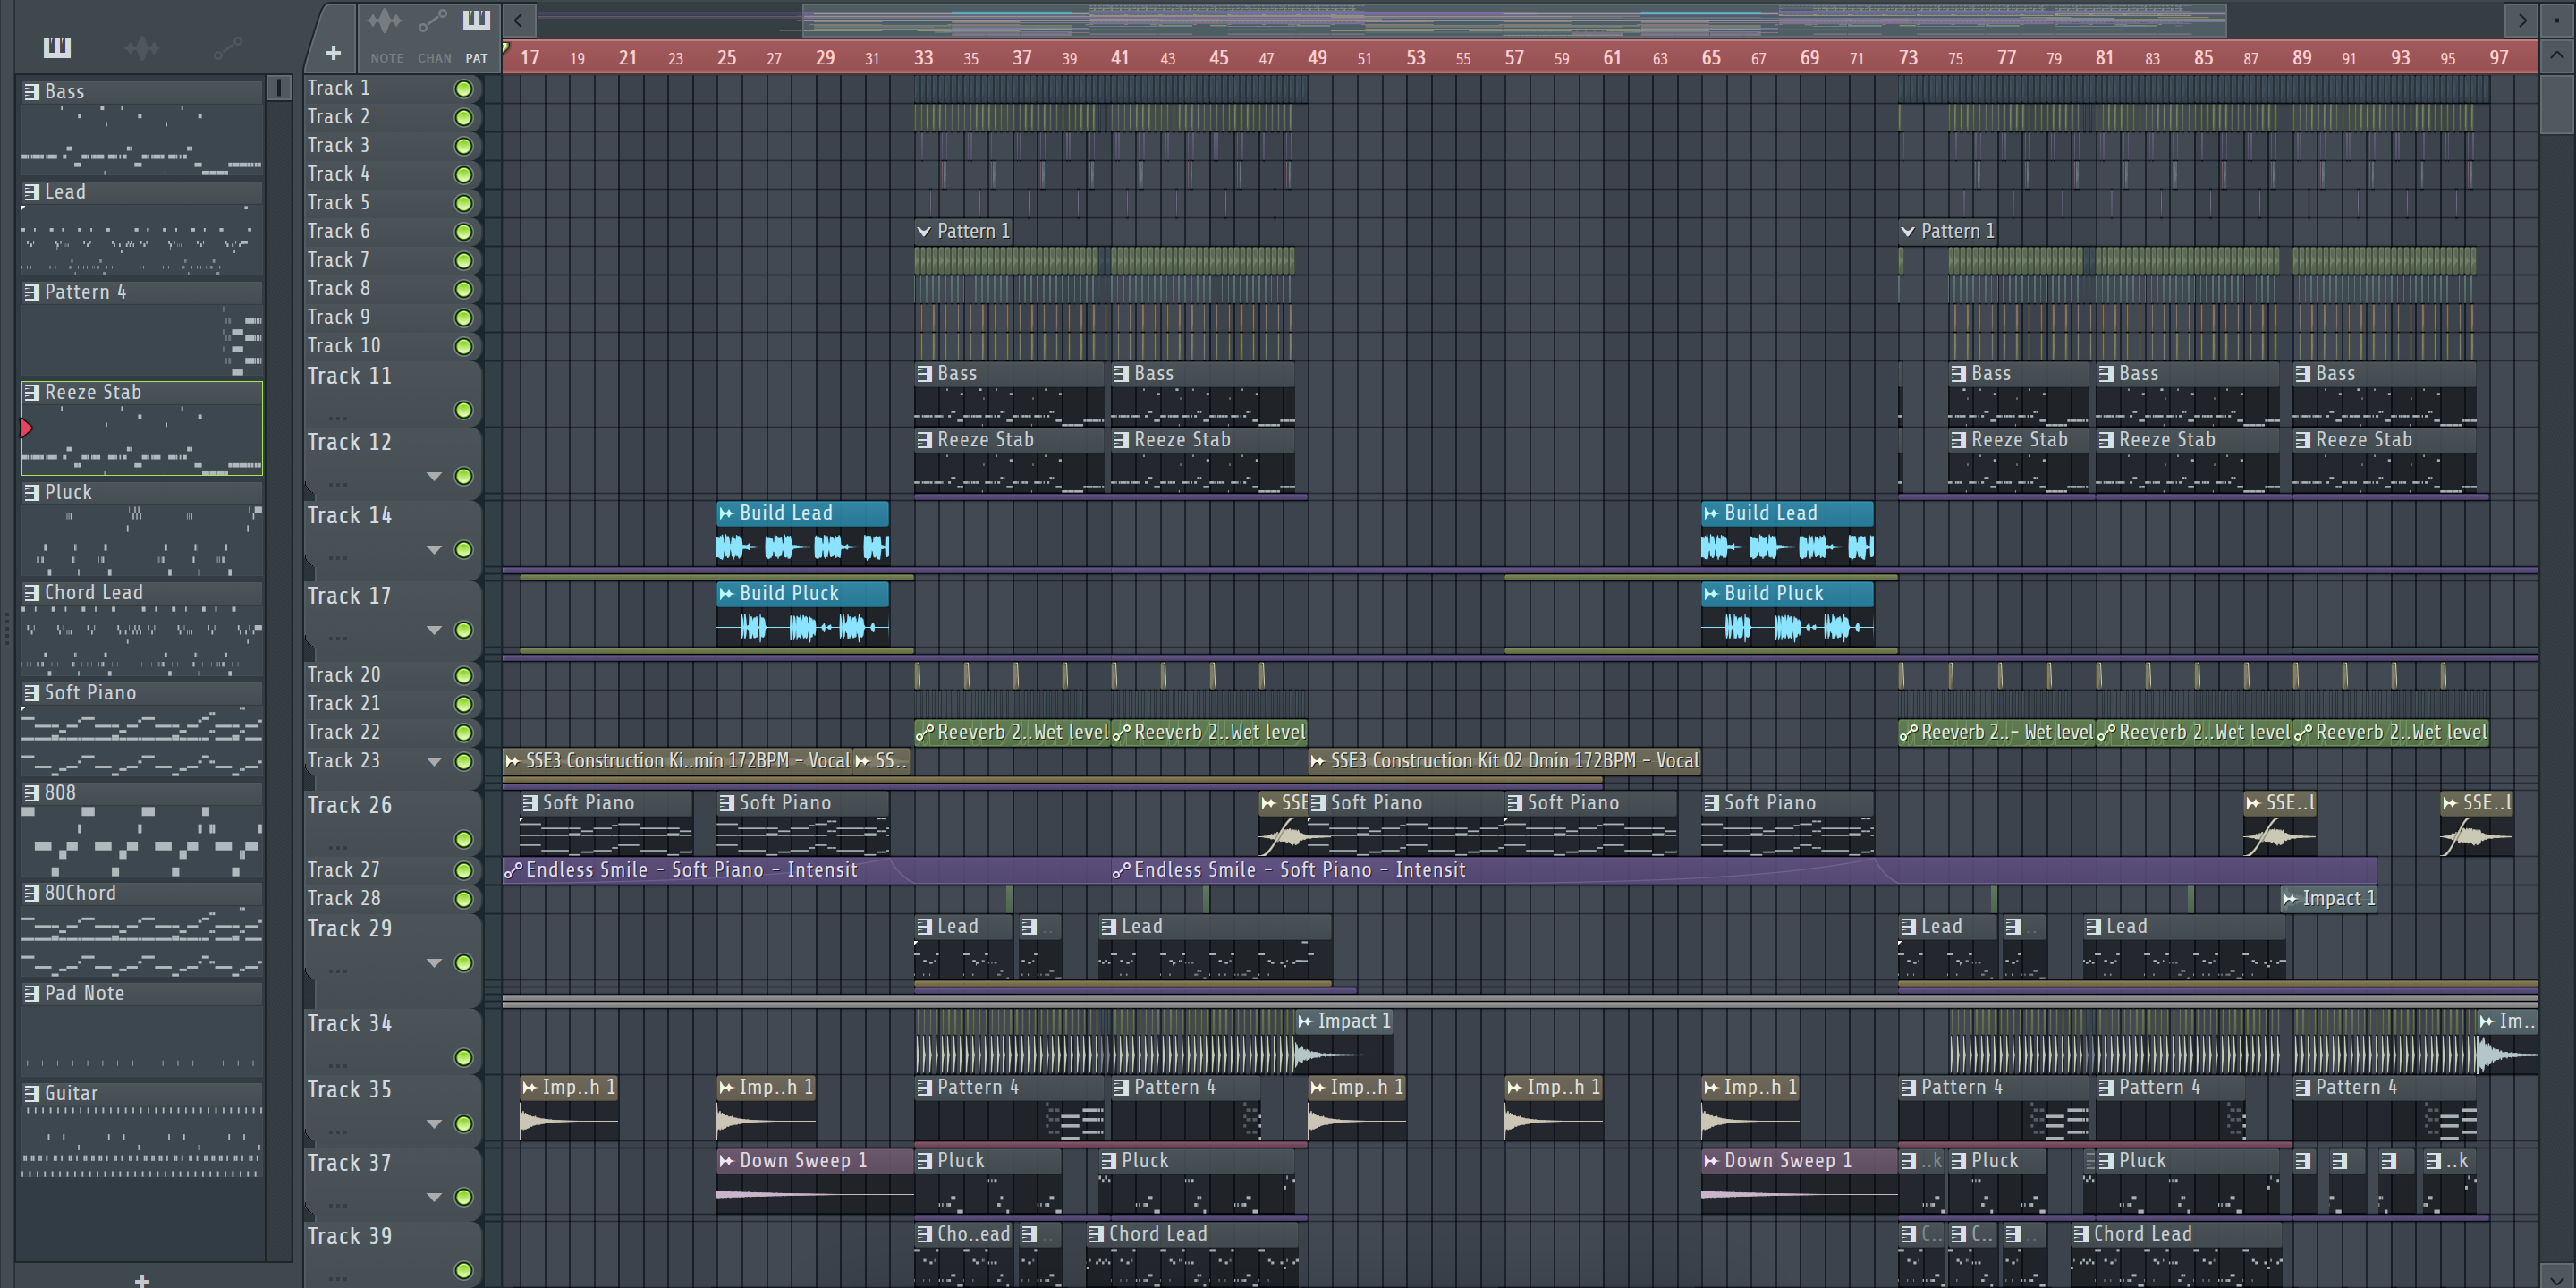Mute Track 34 with its green LED
The image size is (2576, 1288).
[x=463, y=1057]
